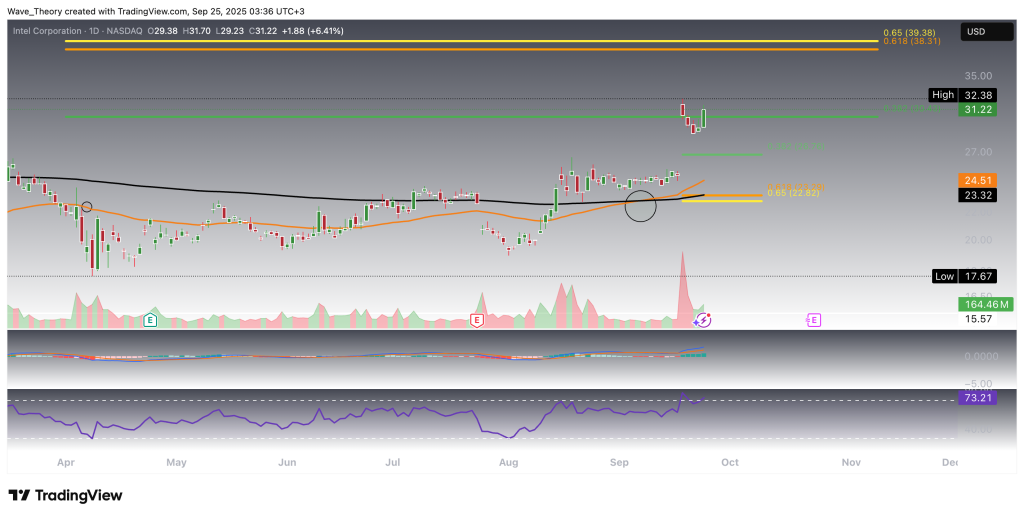1024x517 pixels.
Task: Click the Apr label on time axis
Action: pyautogui.click(x=65, y=462)
